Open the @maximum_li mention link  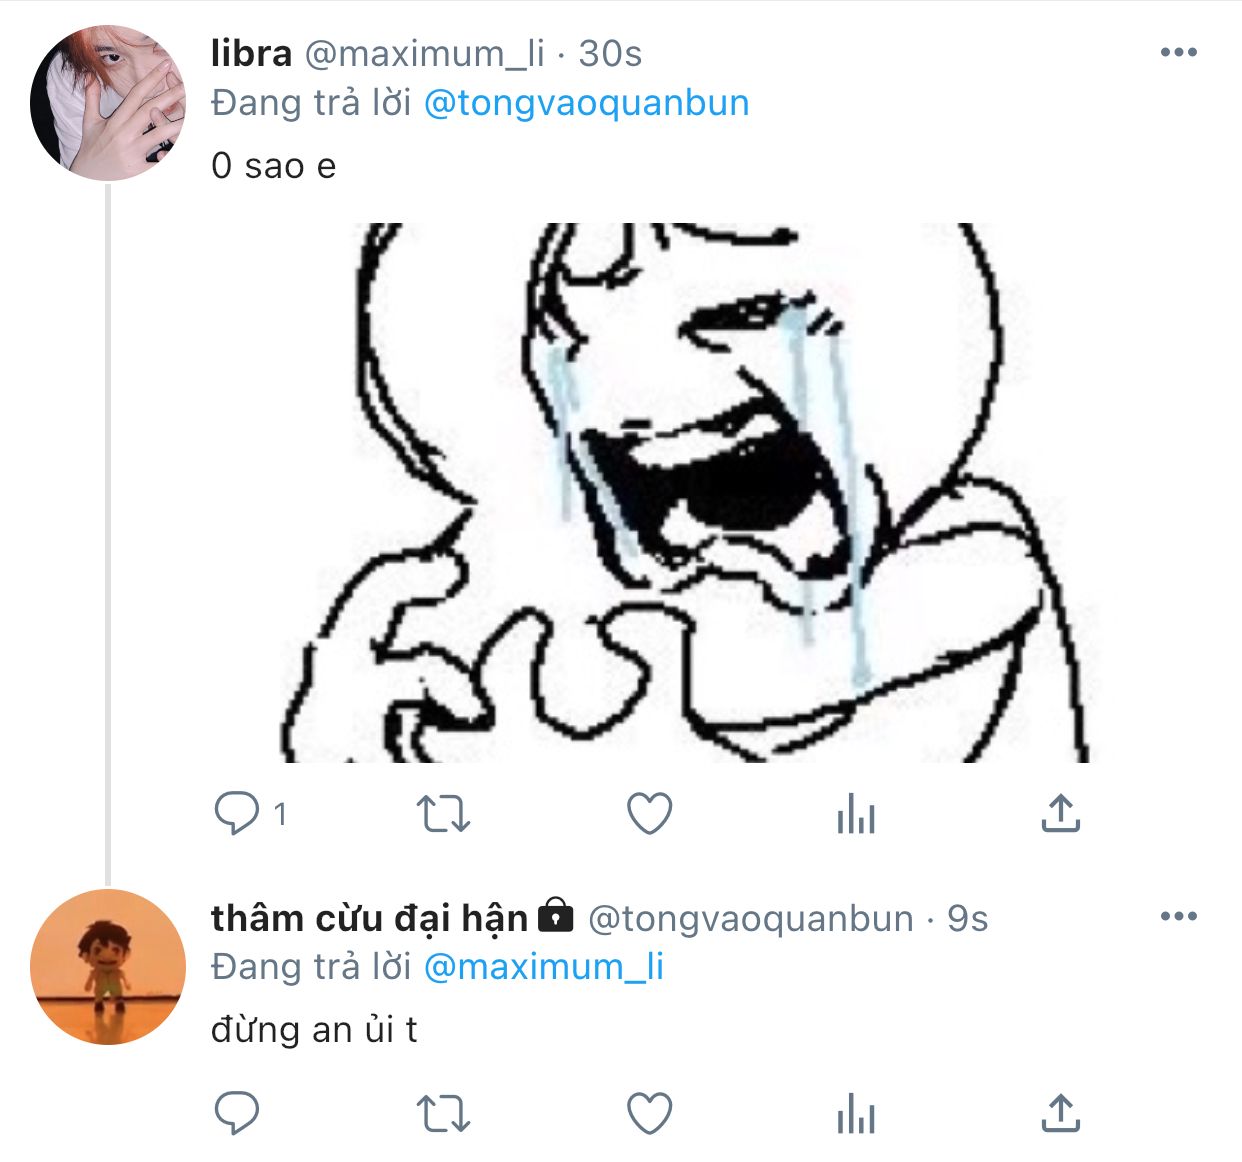[x=543, y=967]
